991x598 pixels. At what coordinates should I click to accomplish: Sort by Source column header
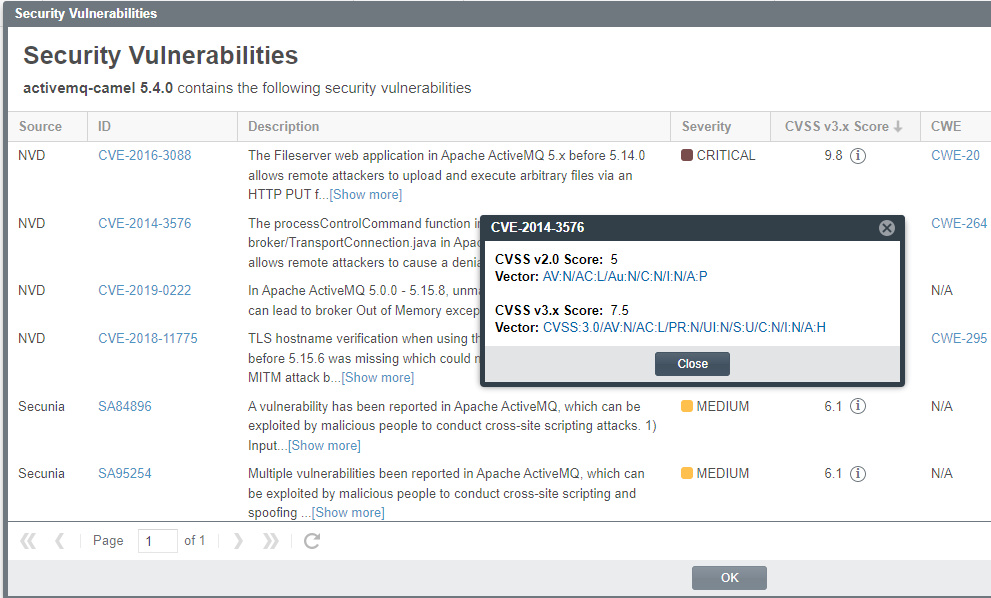coord(40,127)
